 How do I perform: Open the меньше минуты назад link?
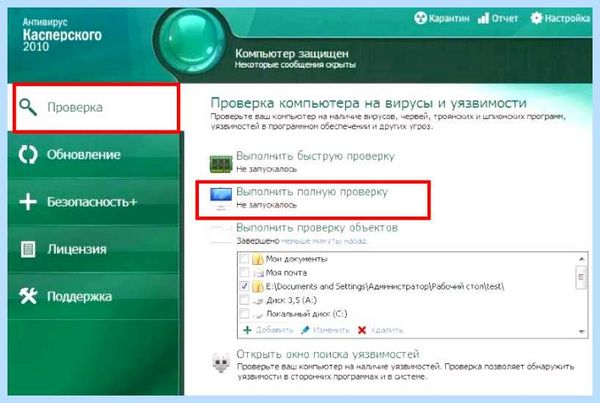[x=324, y=241]
